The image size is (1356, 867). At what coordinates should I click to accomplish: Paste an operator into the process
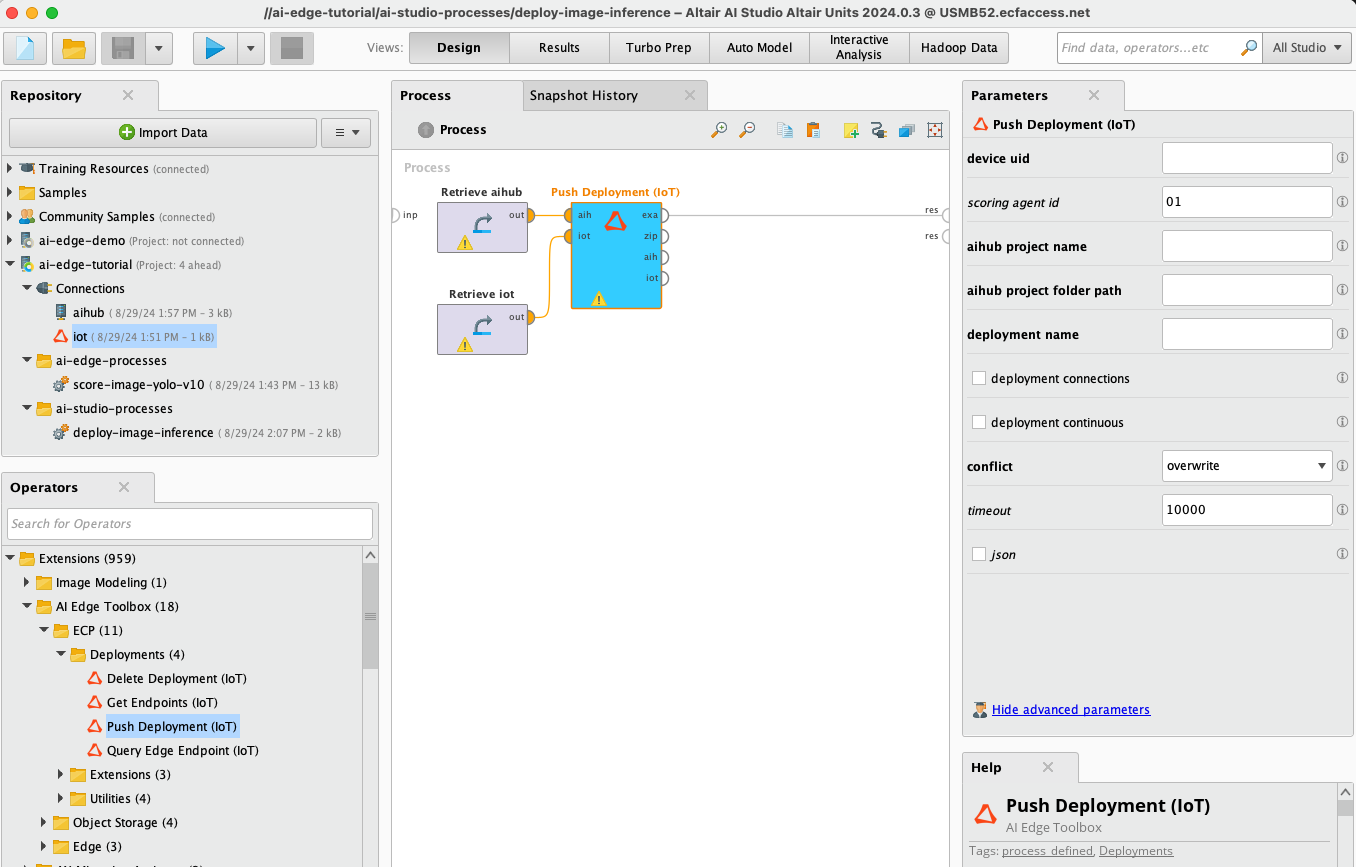click(x=811, y=130)
